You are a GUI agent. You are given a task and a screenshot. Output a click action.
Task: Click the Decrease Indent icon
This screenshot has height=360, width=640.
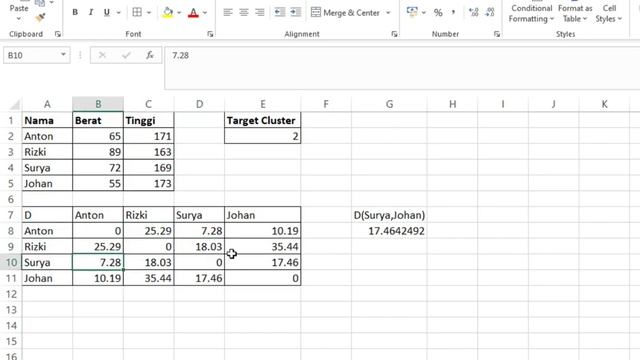pyautogui.click(x=280, y=12)
